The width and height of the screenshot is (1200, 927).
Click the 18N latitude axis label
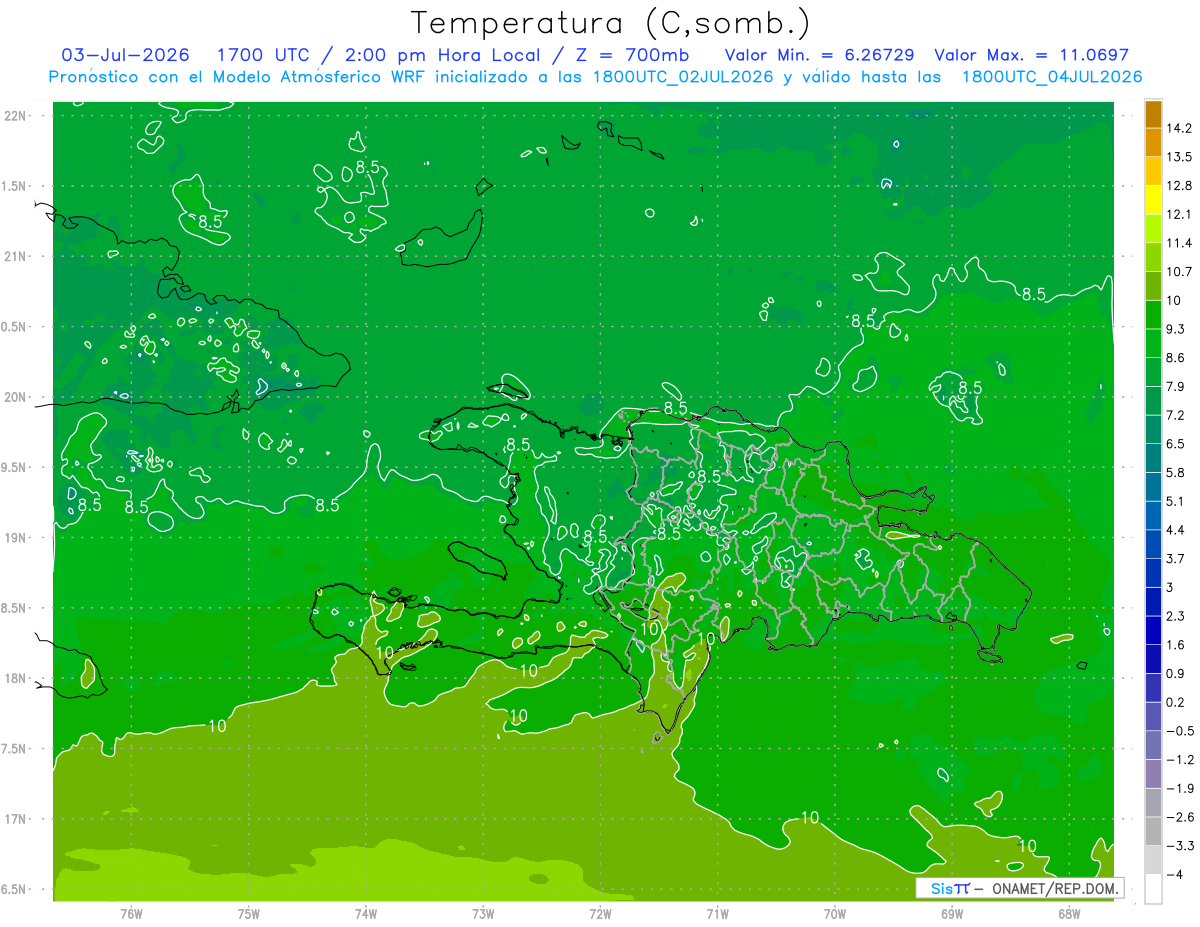pyautogui.click(x=17, y=678)
